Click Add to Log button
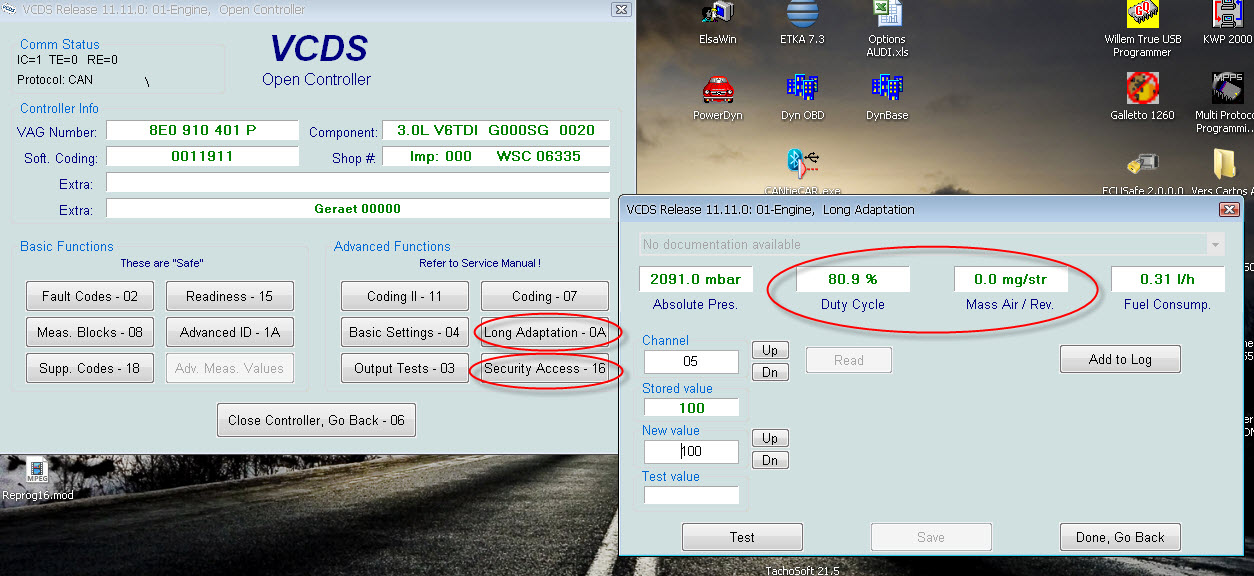Image resolution: width=1254 pixels, height=576 pixels. pyautogui.click(x=1120, y=359)
